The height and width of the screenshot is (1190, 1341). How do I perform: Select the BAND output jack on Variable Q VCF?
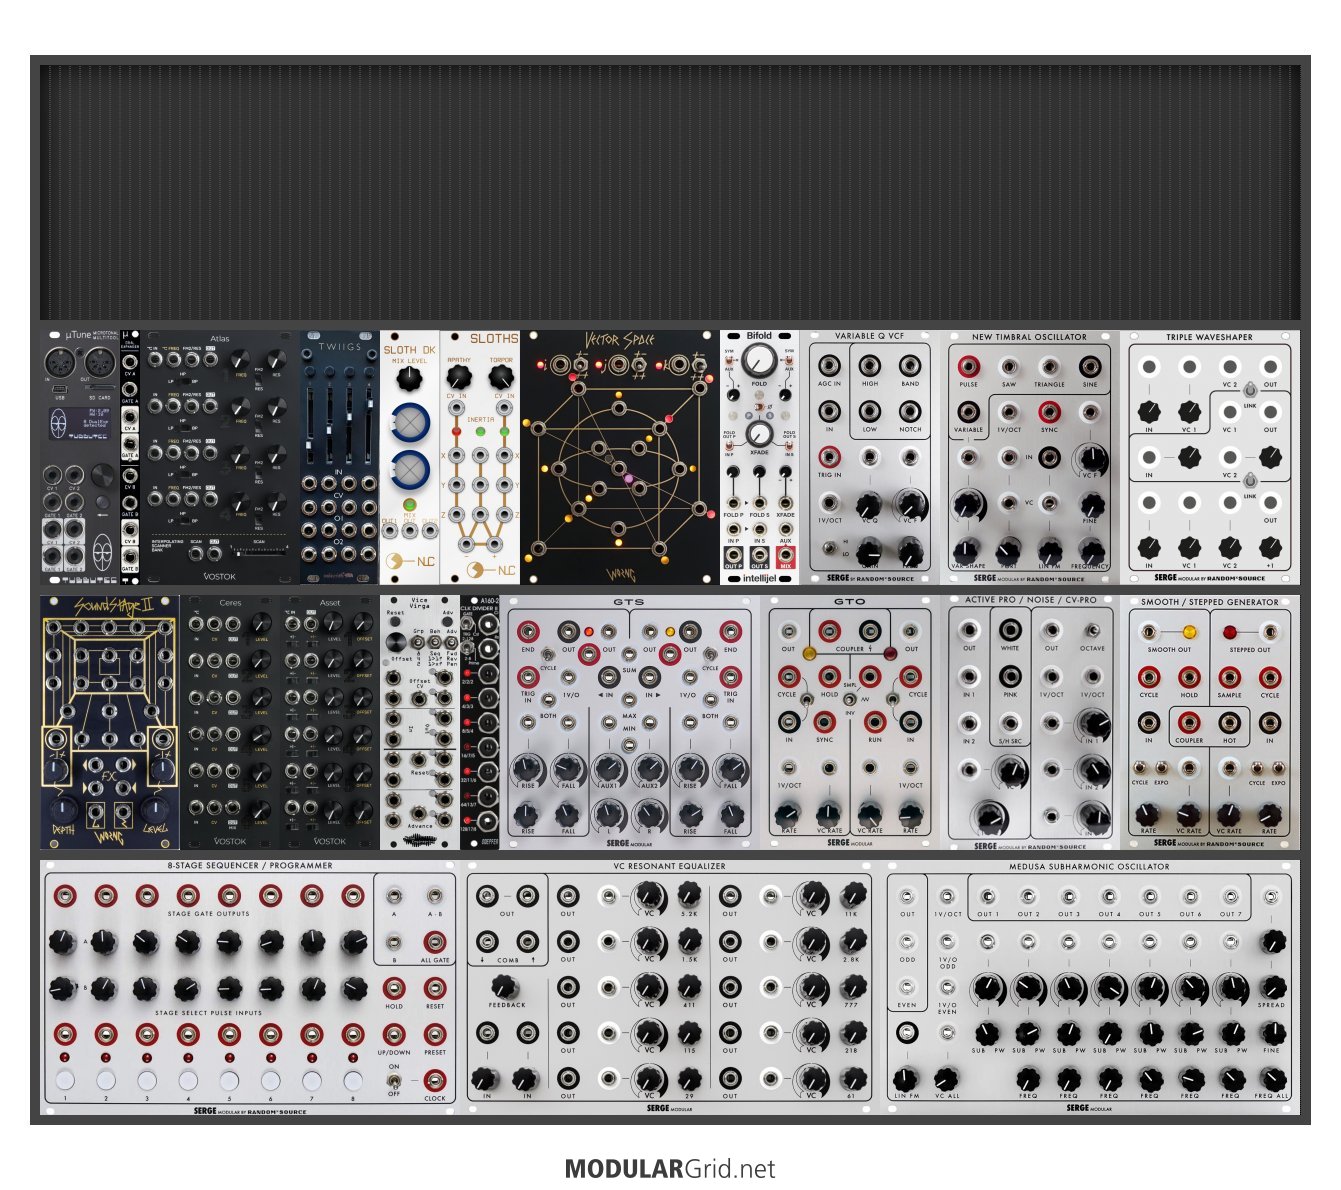(x=910, y=366)
